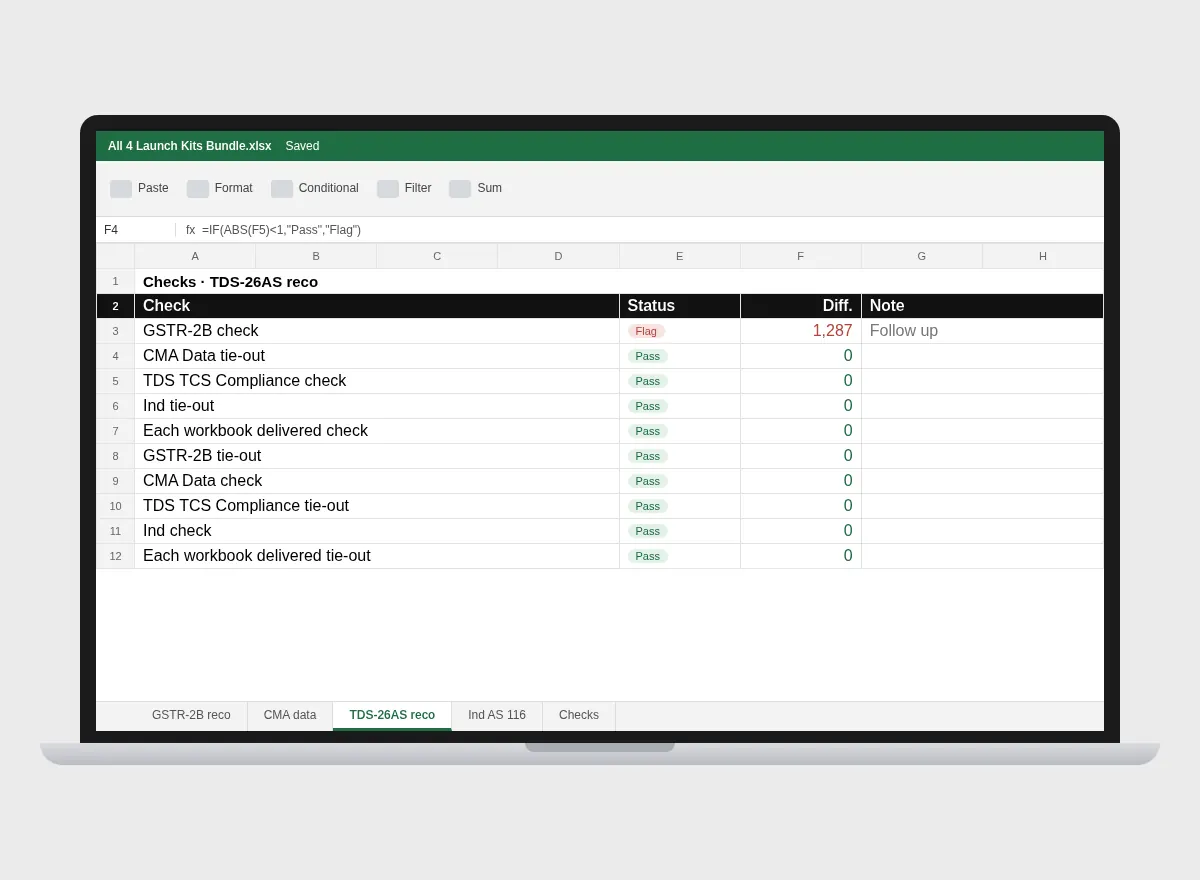Select column E header
1200x880 pixels.
point(680,256)
